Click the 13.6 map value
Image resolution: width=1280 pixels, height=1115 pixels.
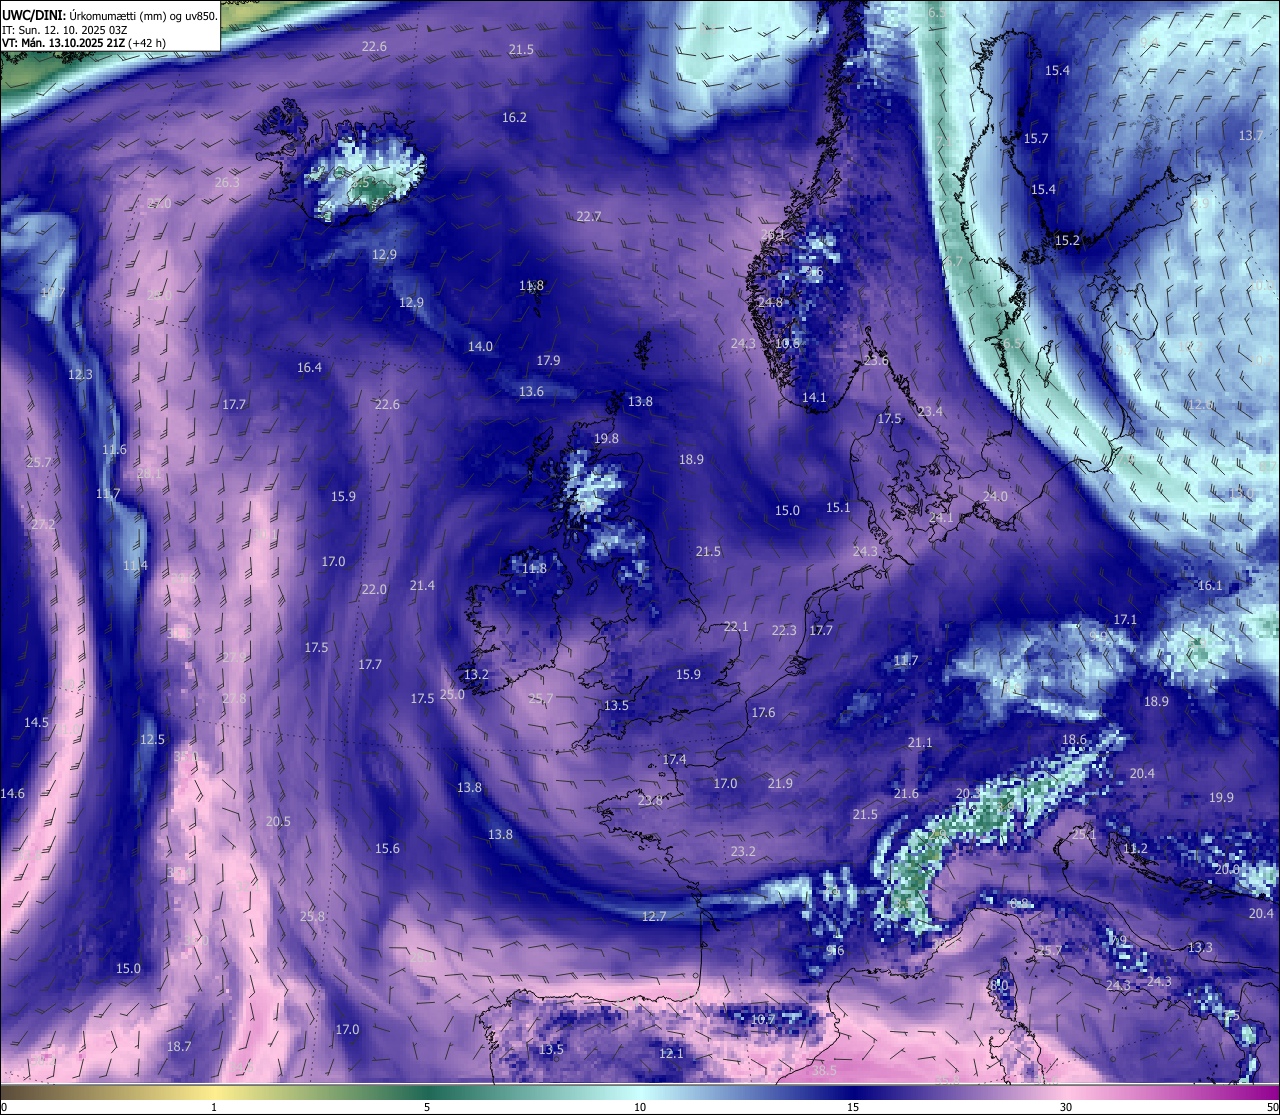coord(531,391)
